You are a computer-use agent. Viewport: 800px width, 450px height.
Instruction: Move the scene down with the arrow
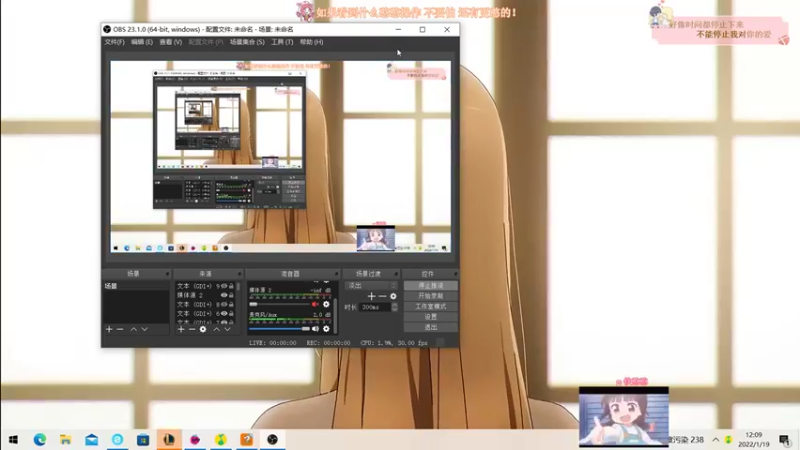pyautogui.click(x=145, y=330)
